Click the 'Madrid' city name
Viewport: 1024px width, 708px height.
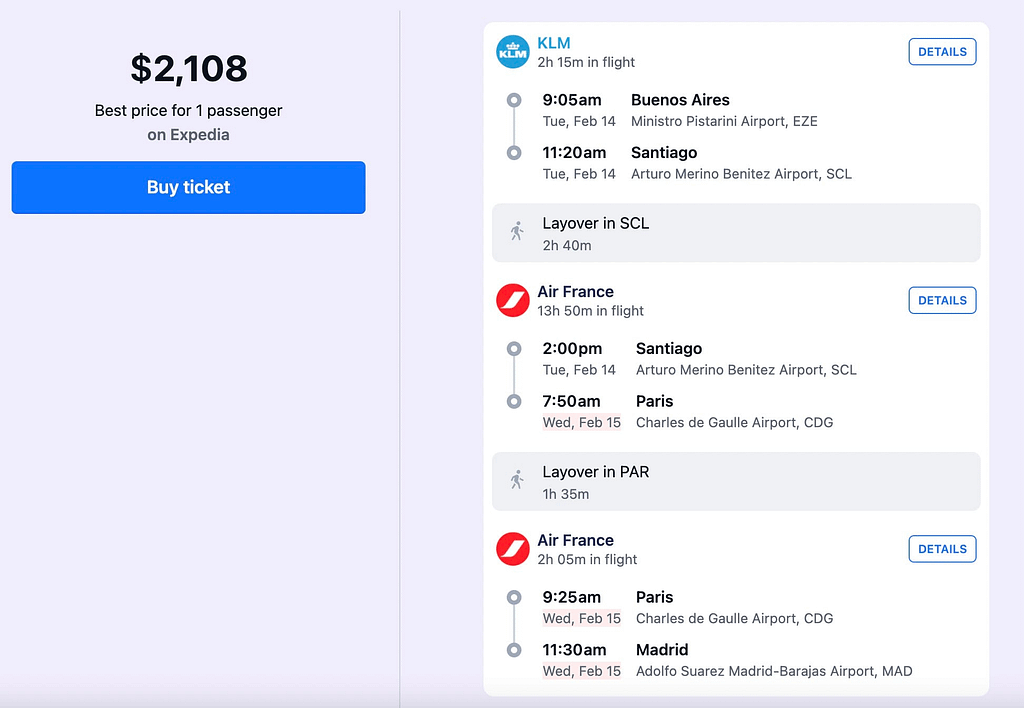coord(662,650)
